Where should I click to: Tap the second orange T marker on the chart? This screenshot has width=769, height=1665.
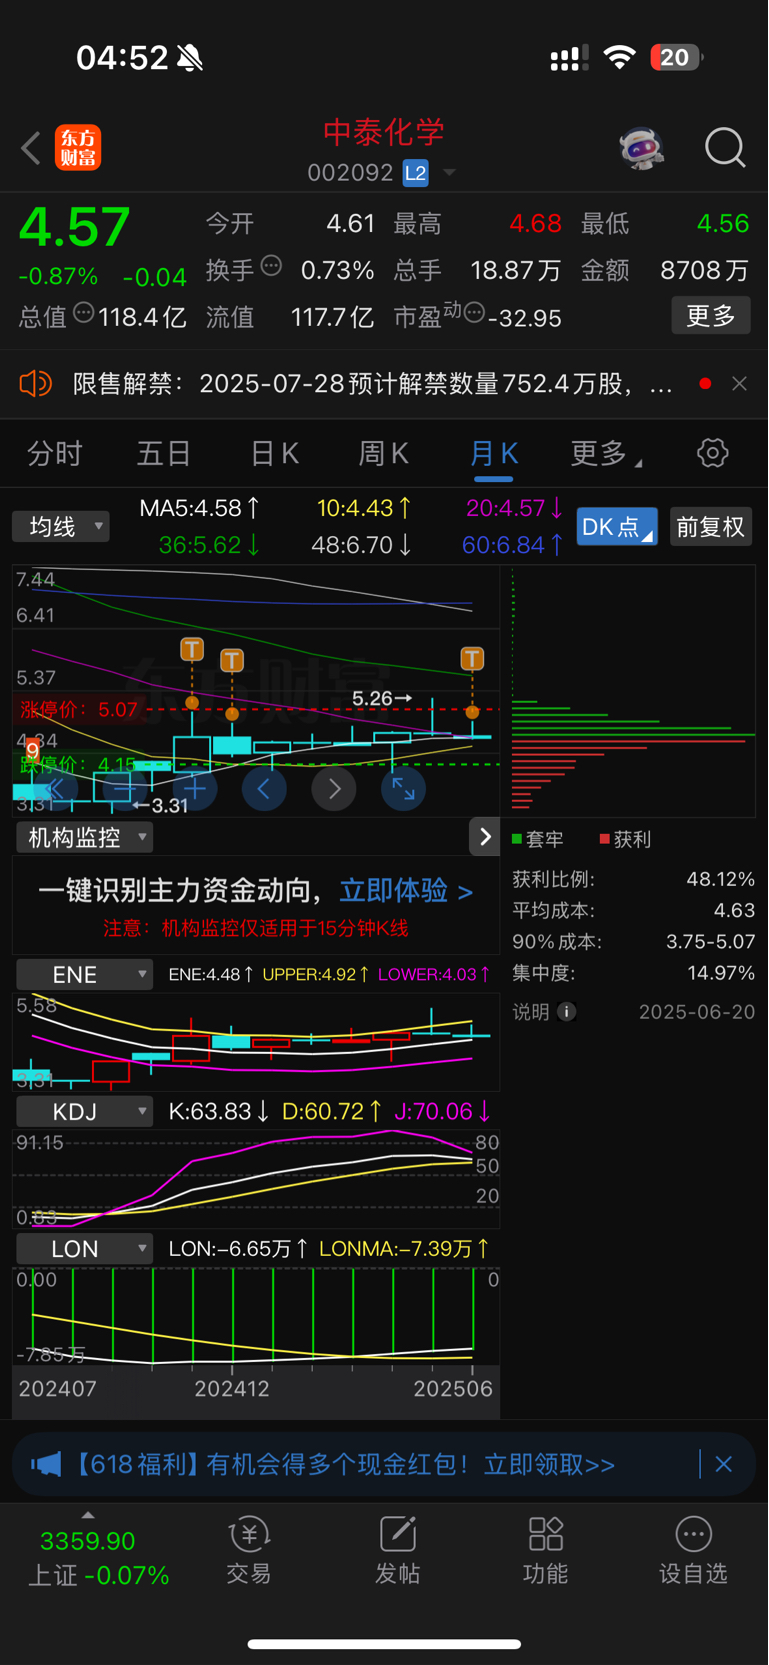coord(232,660)
